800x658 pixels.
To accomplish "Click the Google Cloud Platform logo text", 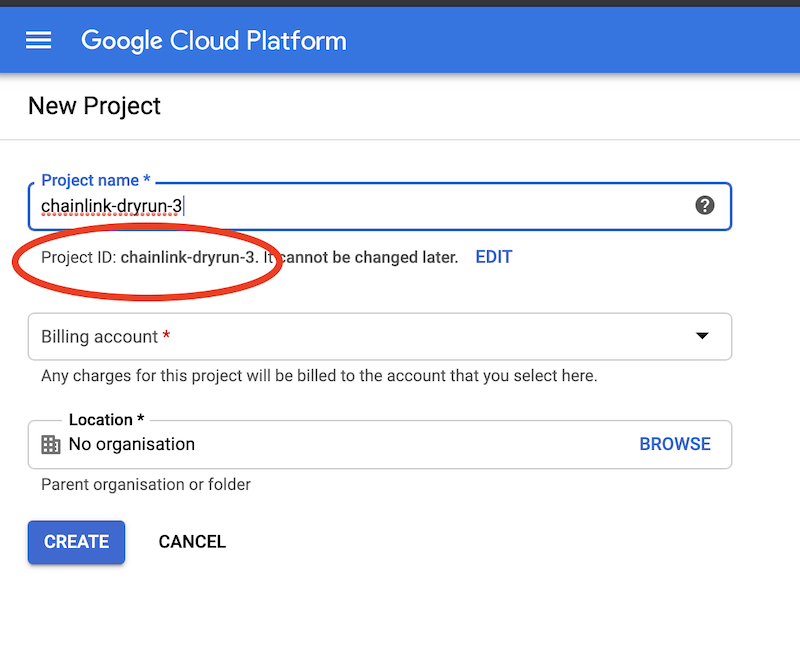I will pyautogui.click(x=214, y=41).
